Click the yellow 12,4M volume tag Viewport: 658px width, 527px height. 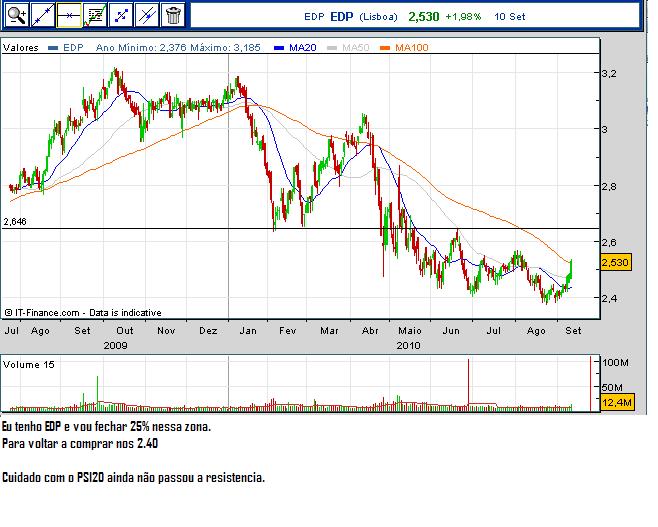(x=617, y=402)
